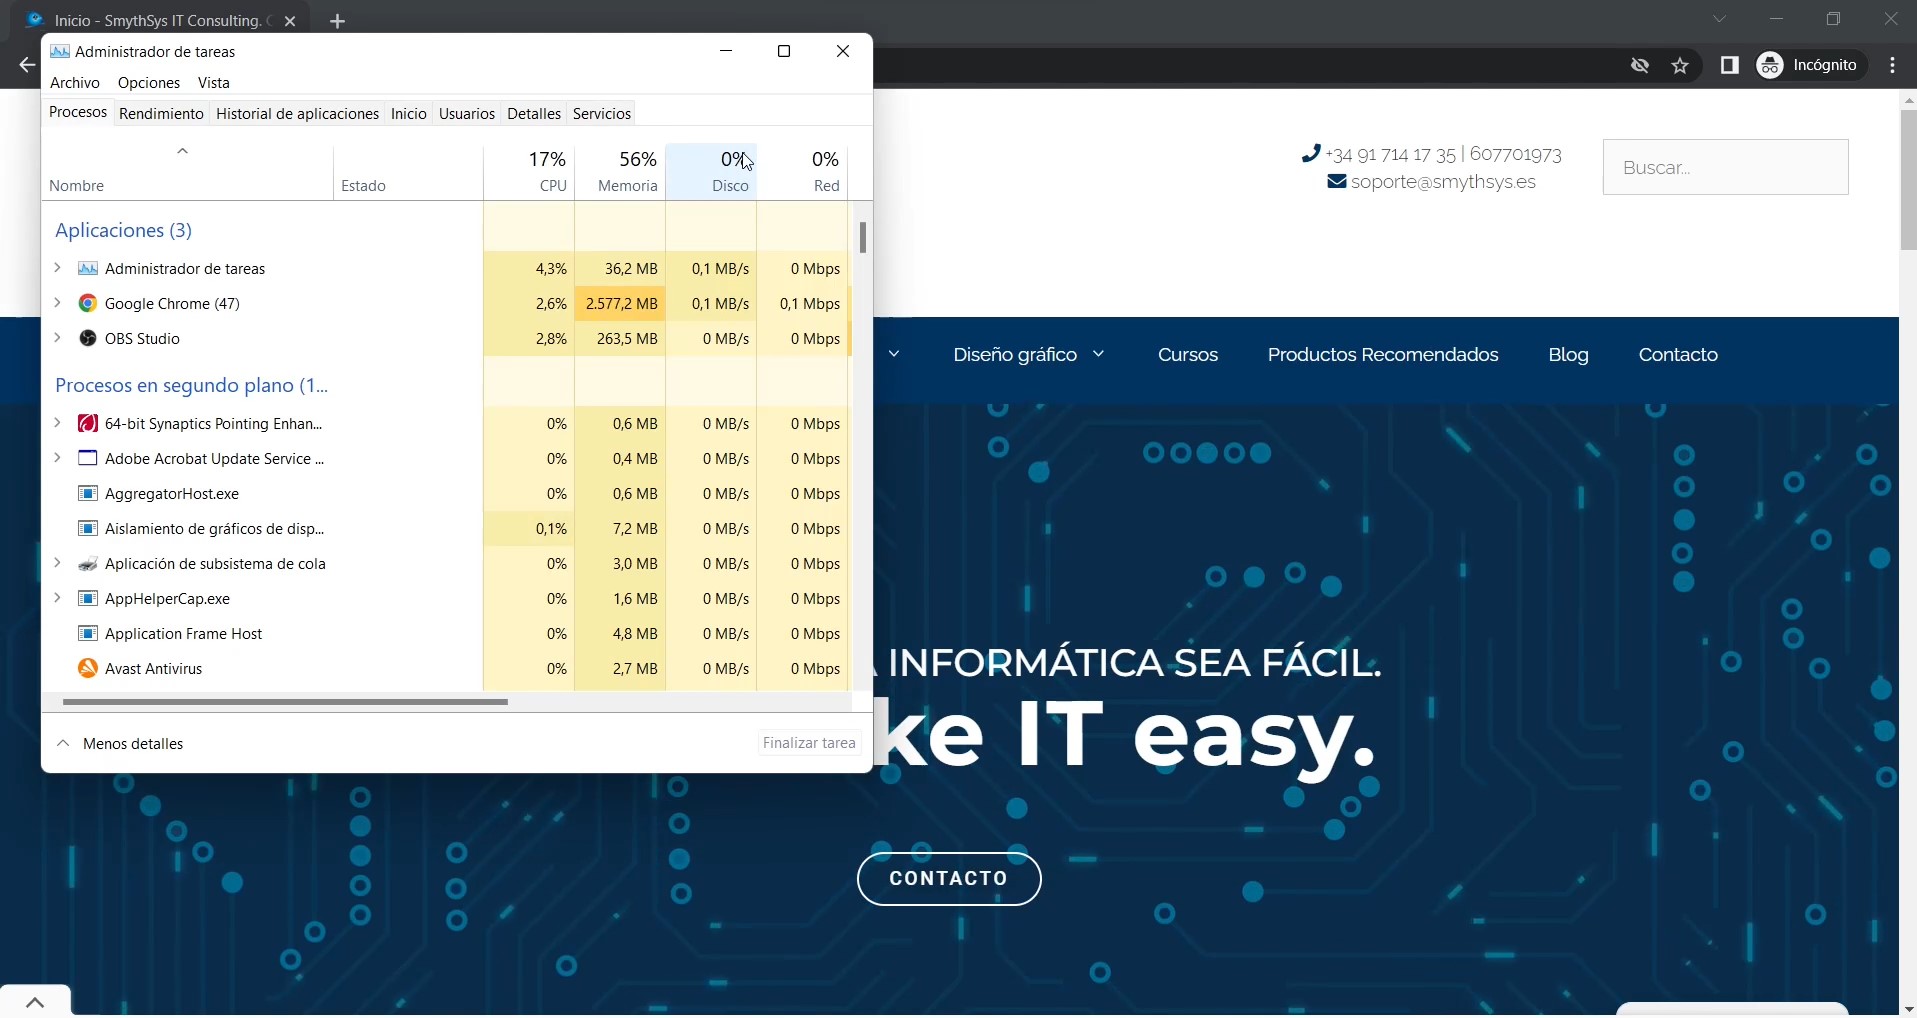Click the Incógnito profile icon
1917x1018 pixels.
(1771, 66)
